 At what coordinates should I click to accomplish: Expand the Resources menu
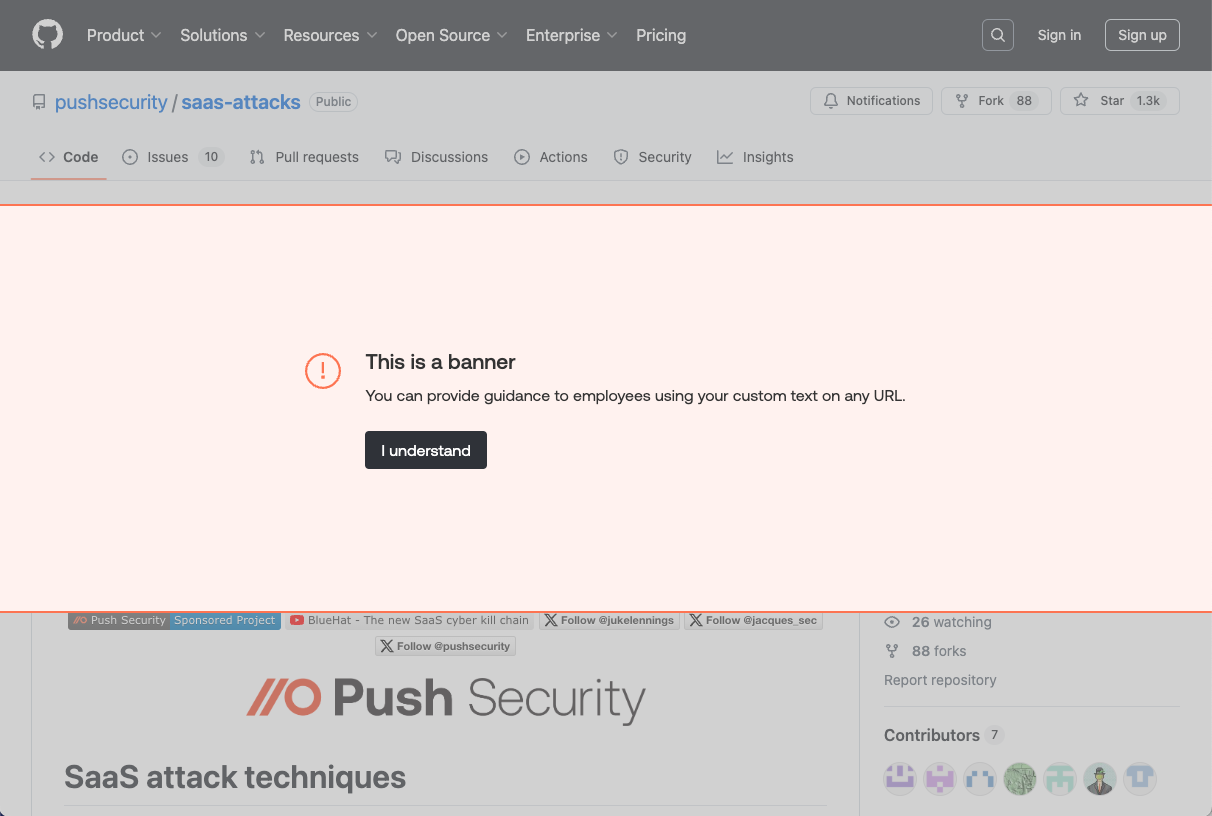[330, 35]
